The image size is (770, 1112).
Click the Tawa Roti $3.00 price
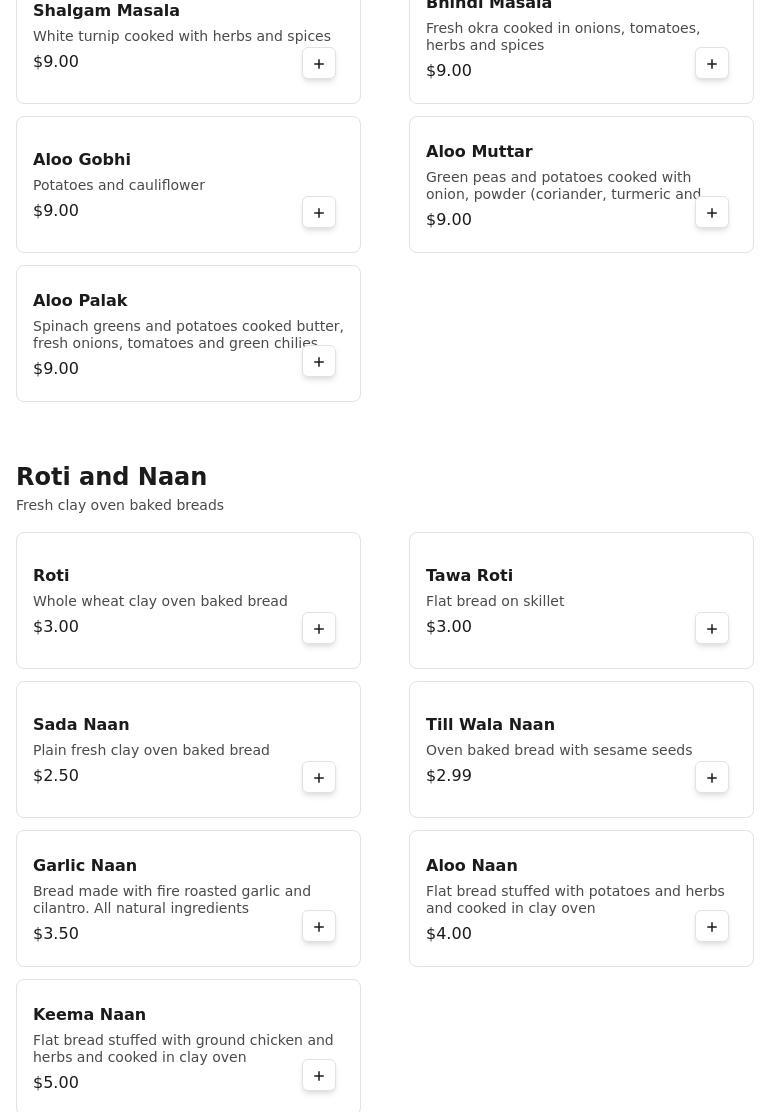point(448,627)
